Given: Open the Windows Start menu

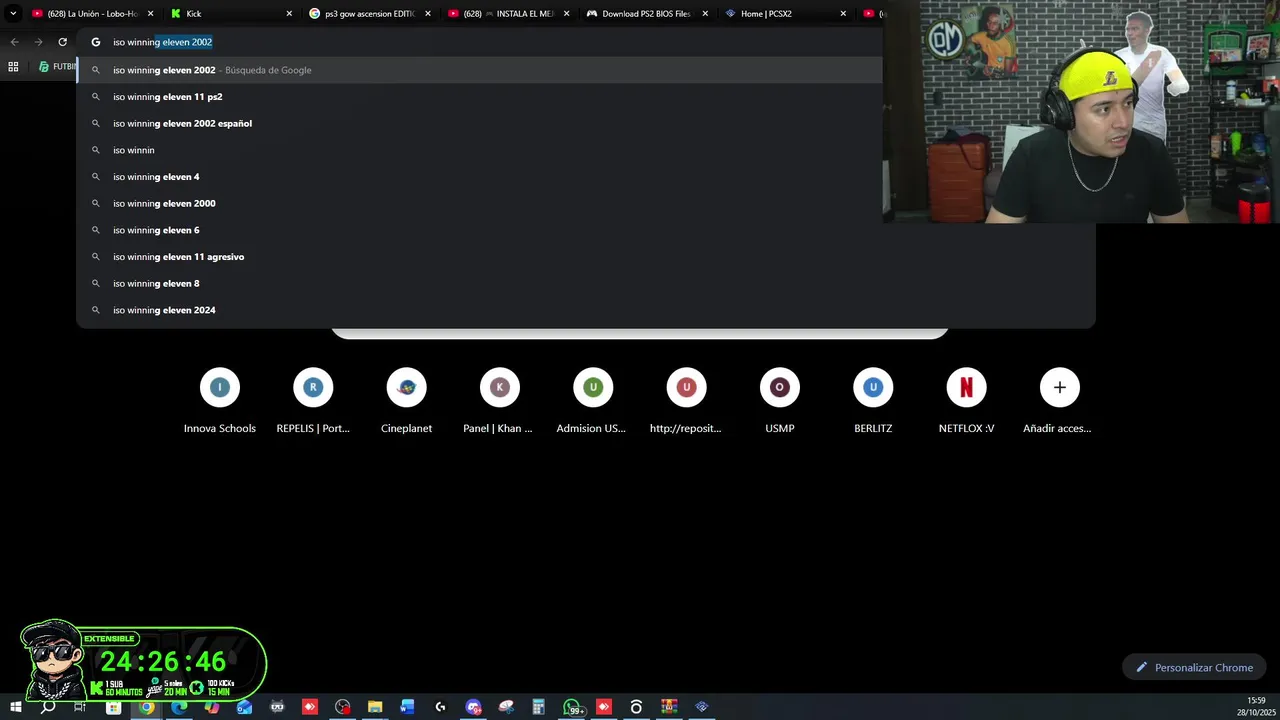Looking at the screenshot, I should point(15,707).
